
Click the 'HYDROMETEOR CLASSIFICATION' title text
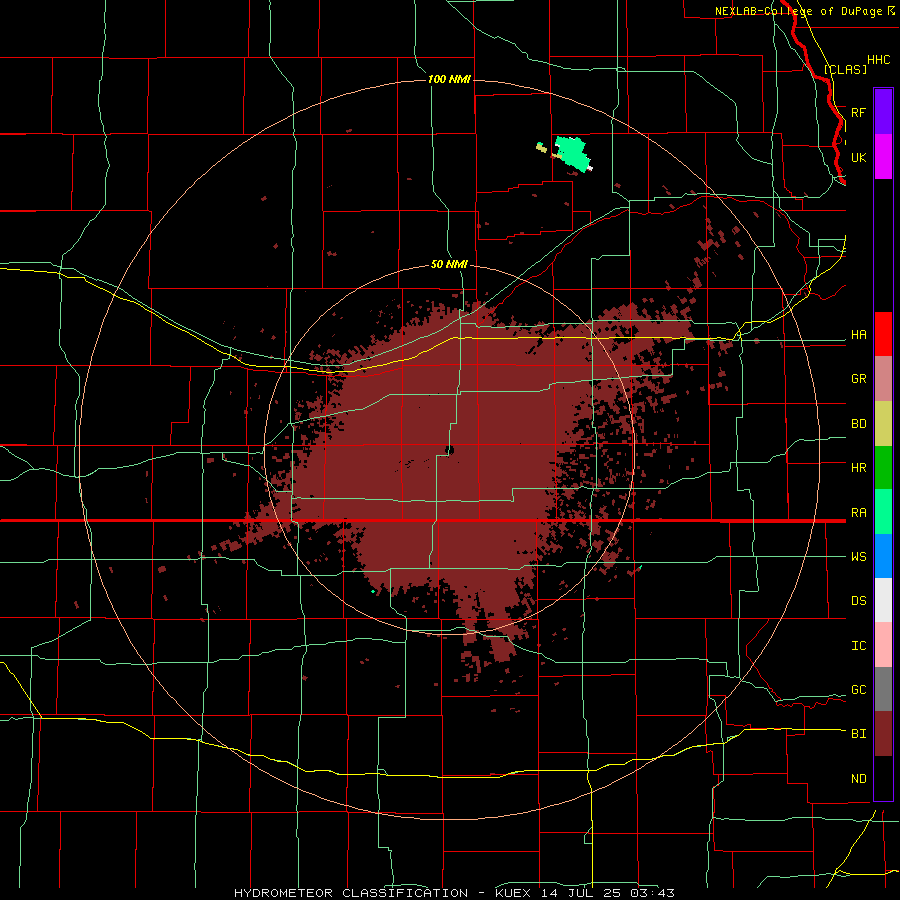[x=351, y=893]
